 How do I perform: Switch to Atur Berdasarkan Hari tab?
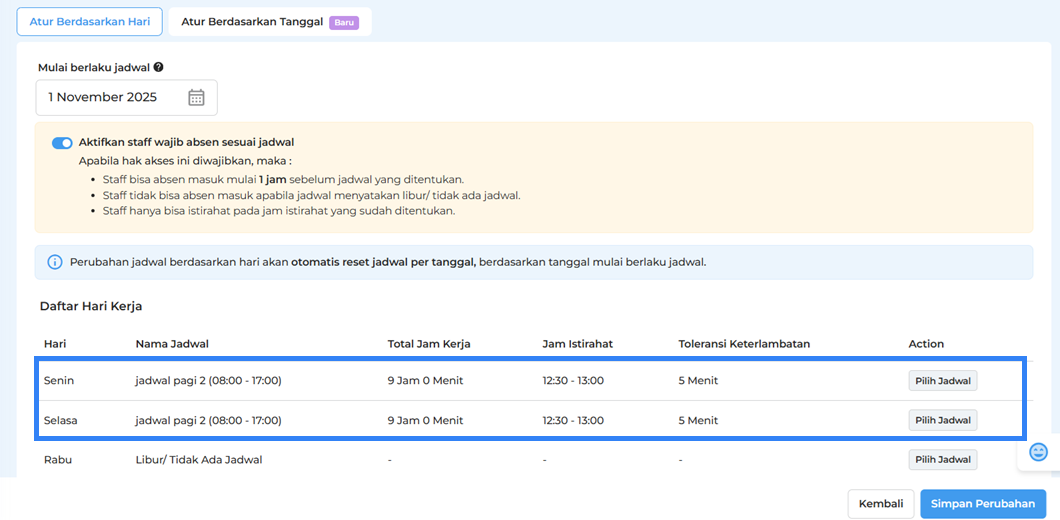(x=90, y=21)
